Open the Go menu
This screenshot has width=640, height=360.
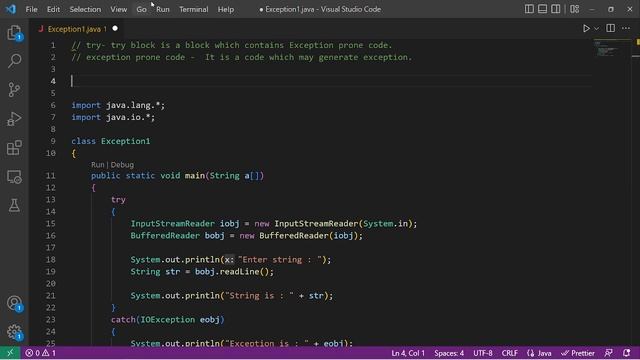(141, 9)
